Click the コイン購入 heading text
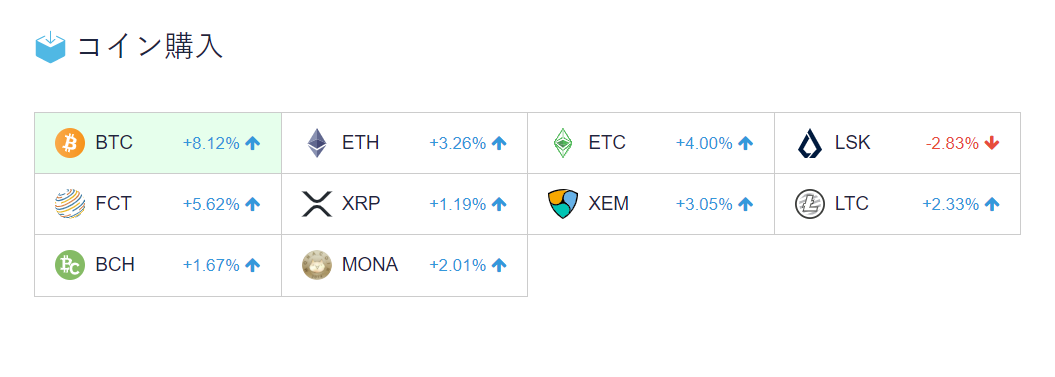The image size is (1055, 377). click(150, 47)
